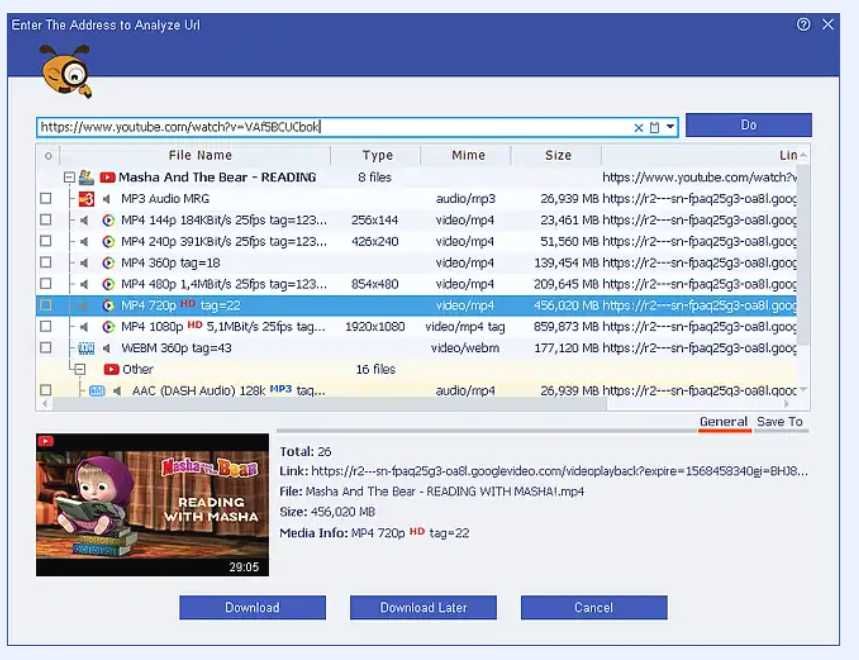
Task: Click the WEBM file icon in WEBM 360p row
Action: [x=87, y=348]
